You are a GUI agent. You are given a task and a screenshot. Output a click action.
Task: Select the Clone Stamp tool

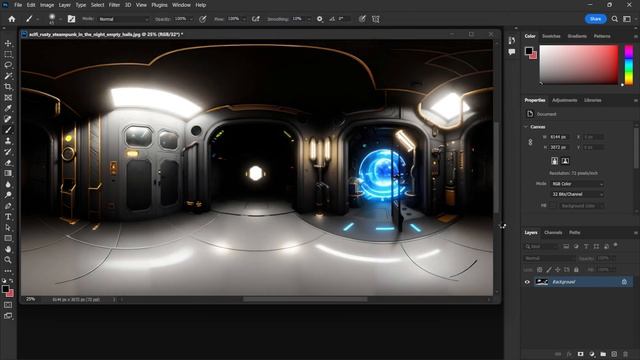8,141
